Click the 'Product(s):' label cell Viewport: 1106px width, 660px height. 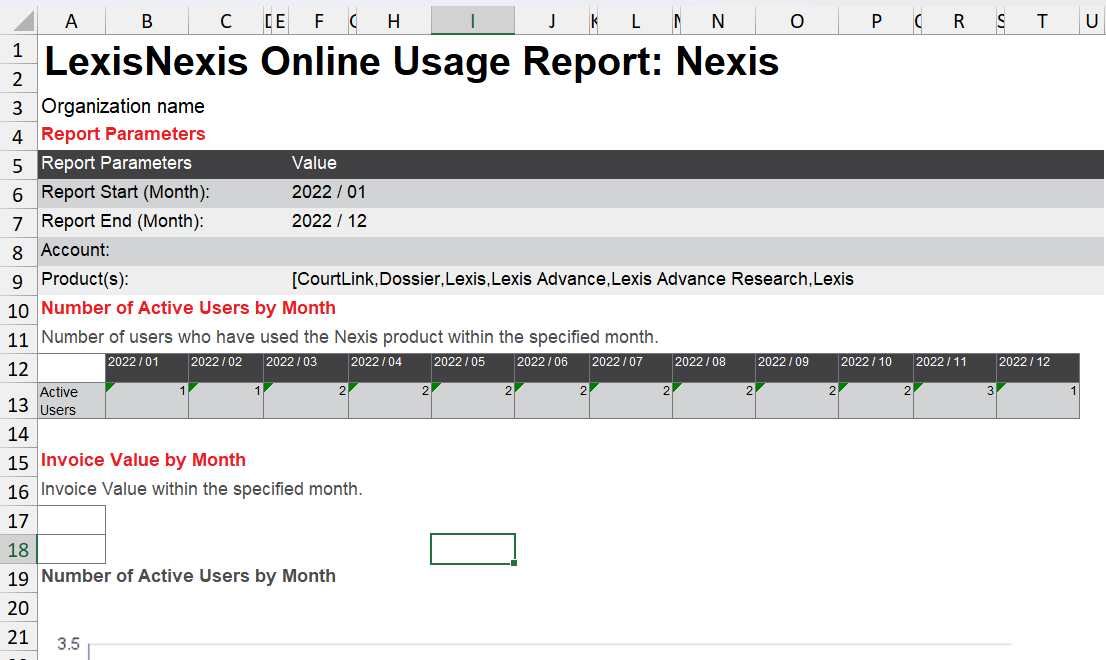85,279
